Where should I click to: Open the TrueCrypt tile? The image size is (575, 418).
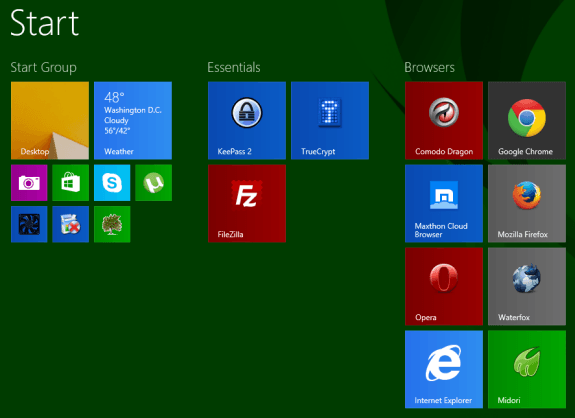(330, 121)
